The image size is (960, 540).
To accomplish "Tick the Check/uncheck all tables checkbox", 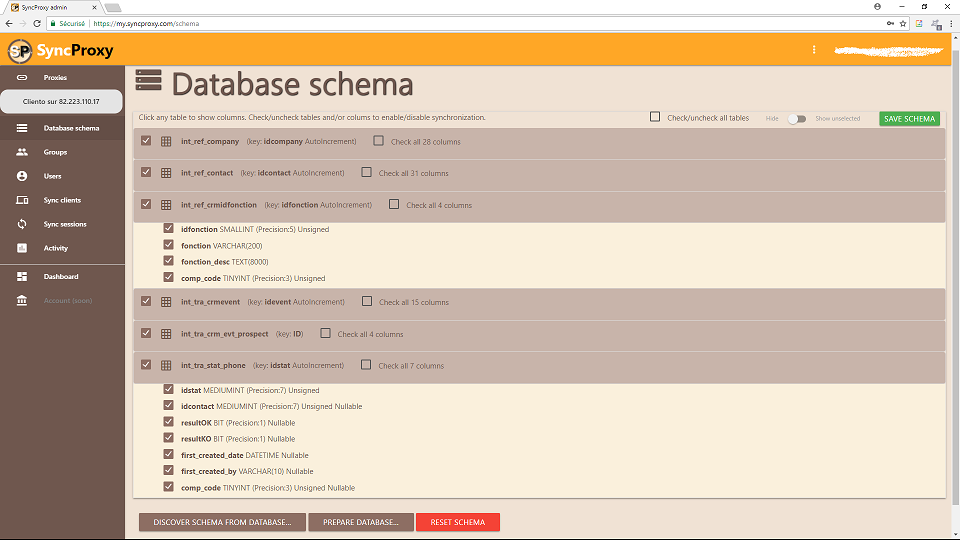I will 655,116.
